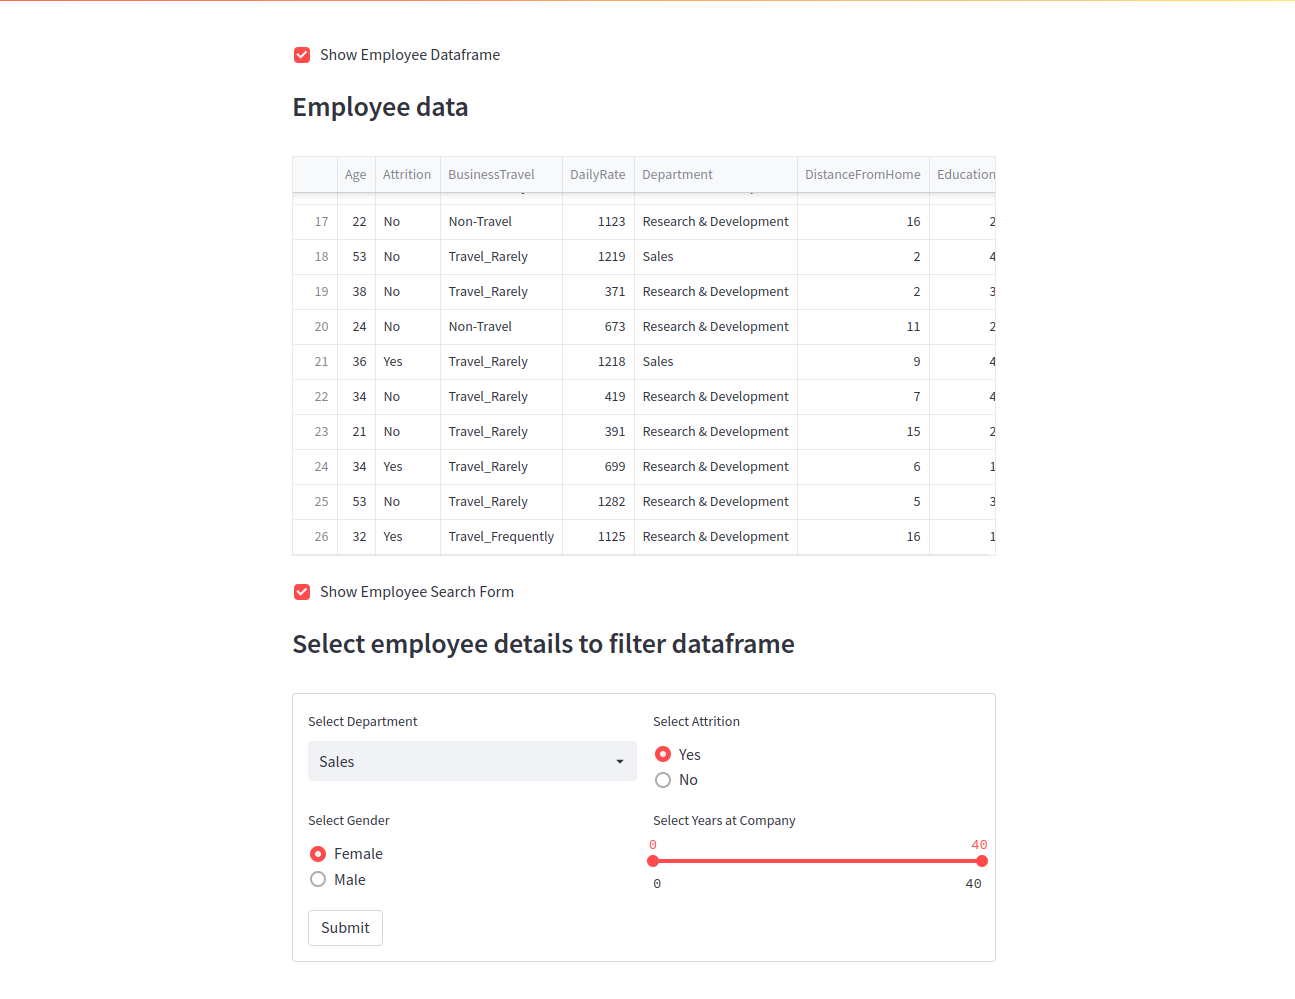Uncheck the Show Employee Search Form checkbox
Screen dimensions: 1295x999
[301, 591]
